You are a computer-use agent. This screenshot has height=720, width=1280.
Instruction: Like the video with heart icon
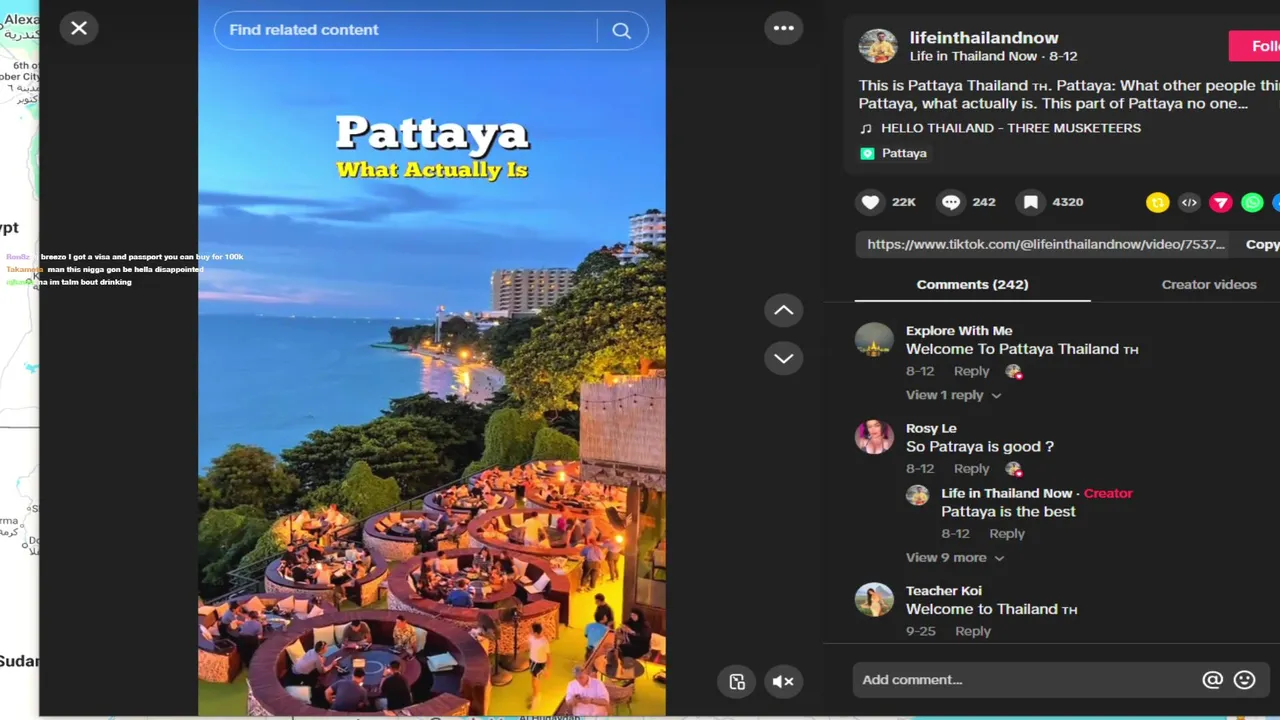point(871,202)
